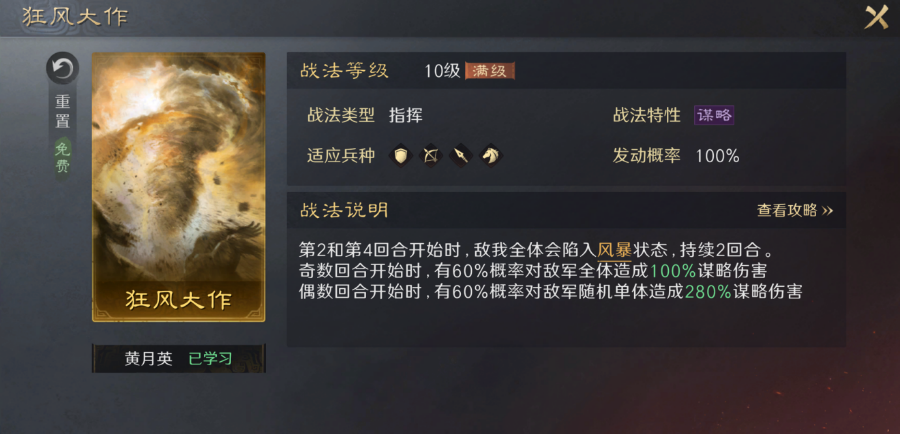Click the 黄月英 已学习 hero label
This screenshot has height=434, width=900.
(x=179, y=359)
